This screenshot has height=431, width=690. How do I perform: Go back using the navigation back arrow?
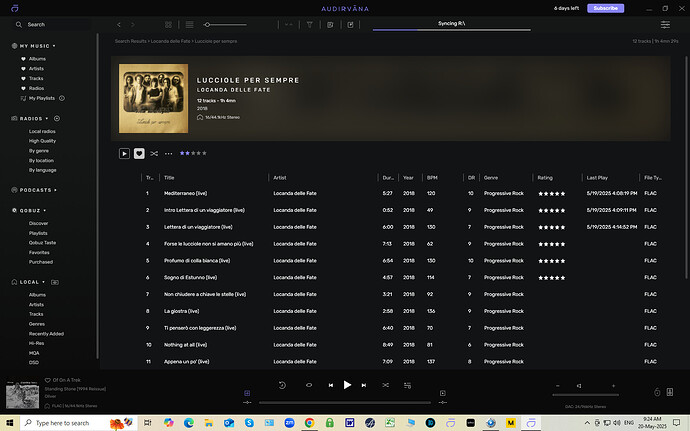point(119,25)
